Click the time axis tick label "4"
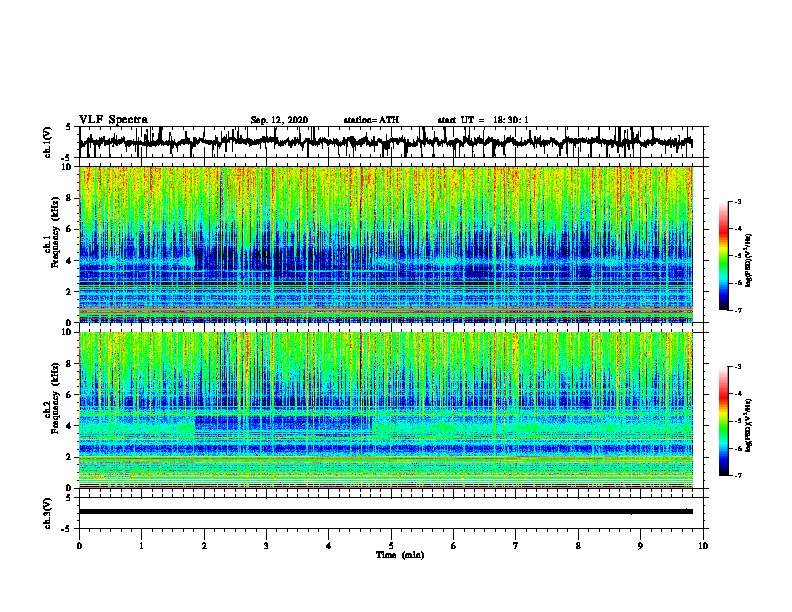Viewport: 792px width, 612px height. click(x=329, y=546)
